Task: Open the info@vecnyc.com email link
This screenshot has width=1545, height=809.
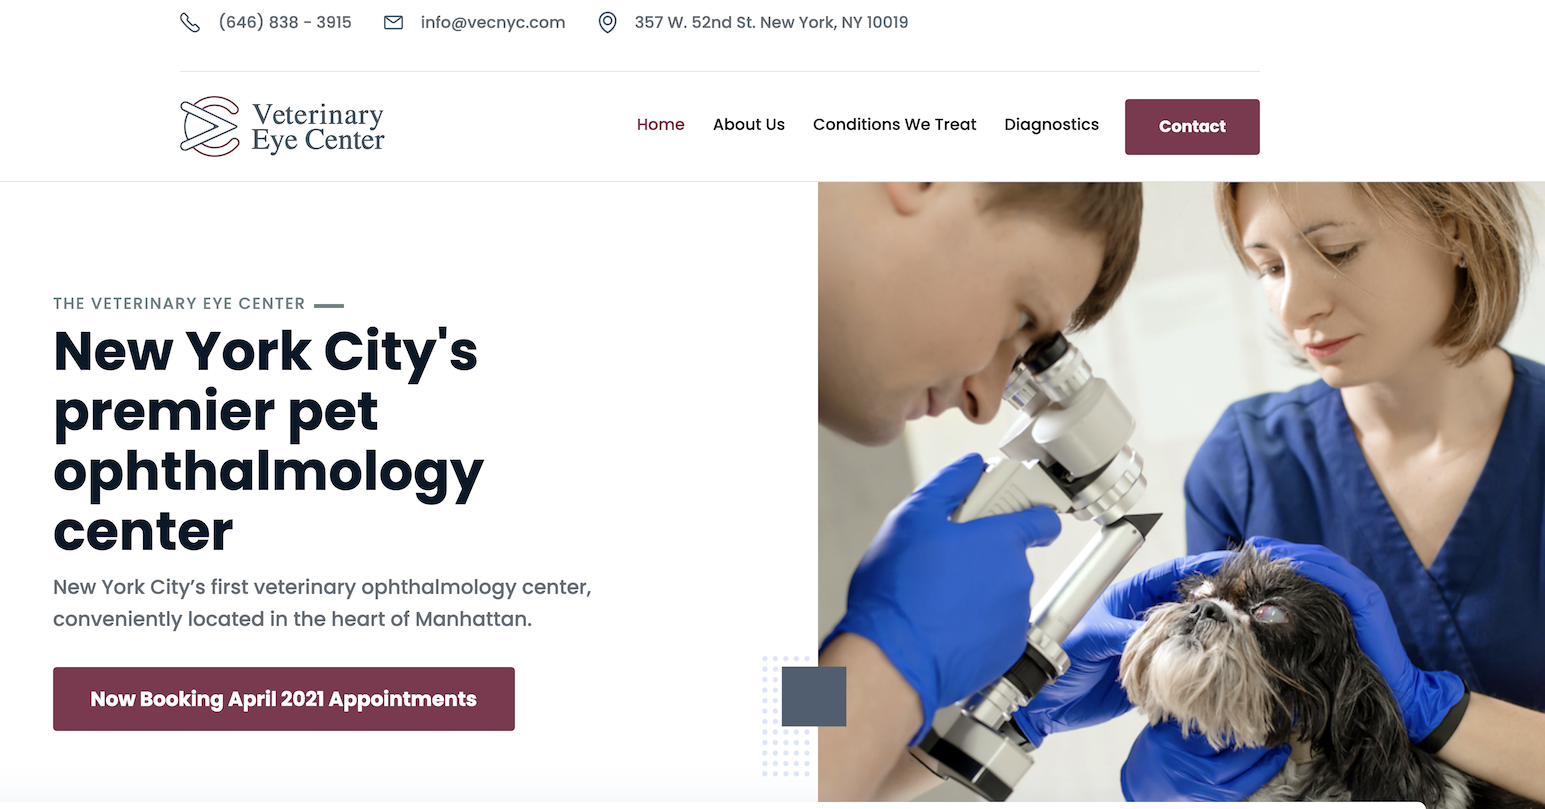Action: pos(493,22)
